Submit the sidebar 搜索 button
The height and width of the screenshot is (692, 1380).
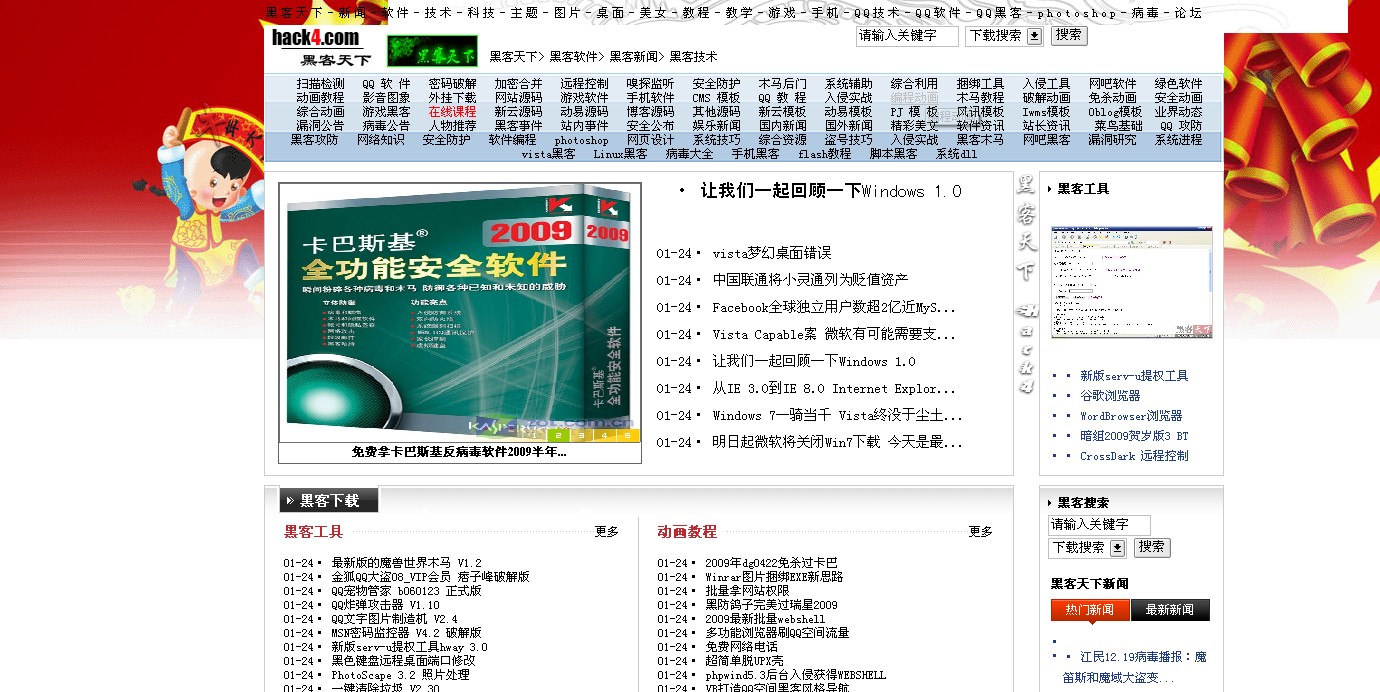(x=1151, y=547)
